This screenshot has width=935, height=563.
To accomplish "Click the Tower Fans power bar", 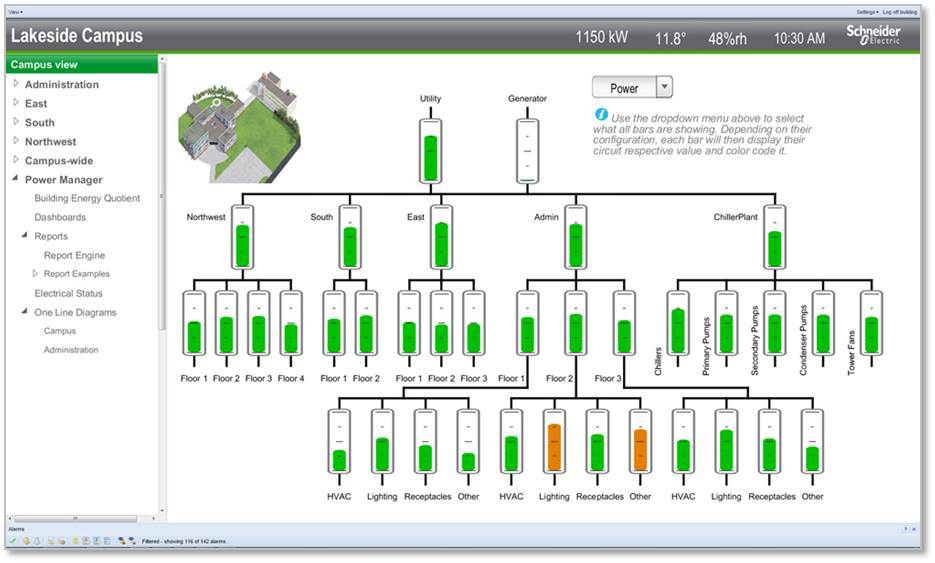I will point(871,323).
